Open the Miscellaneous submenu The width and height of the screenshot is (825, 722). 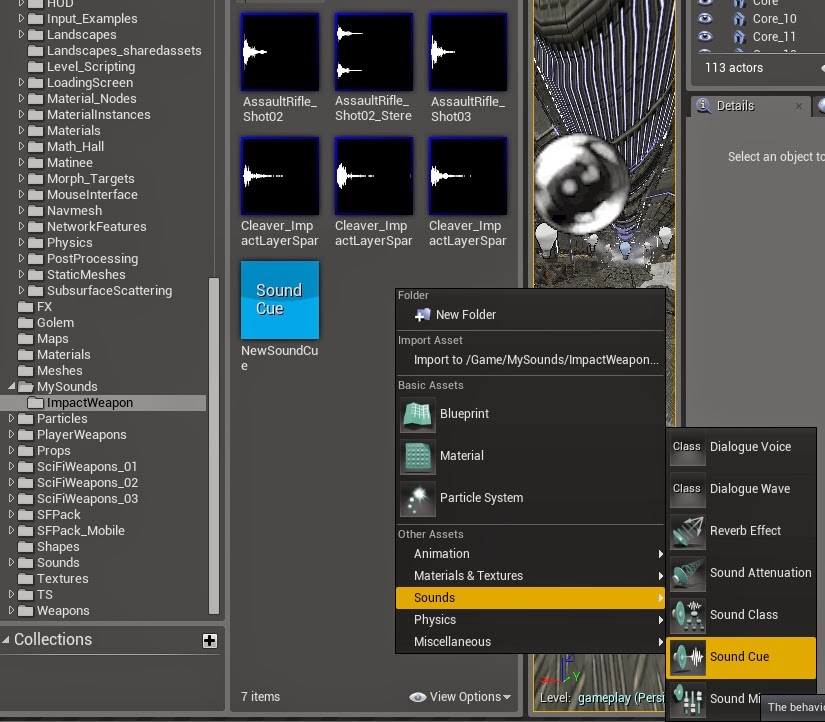530,643
